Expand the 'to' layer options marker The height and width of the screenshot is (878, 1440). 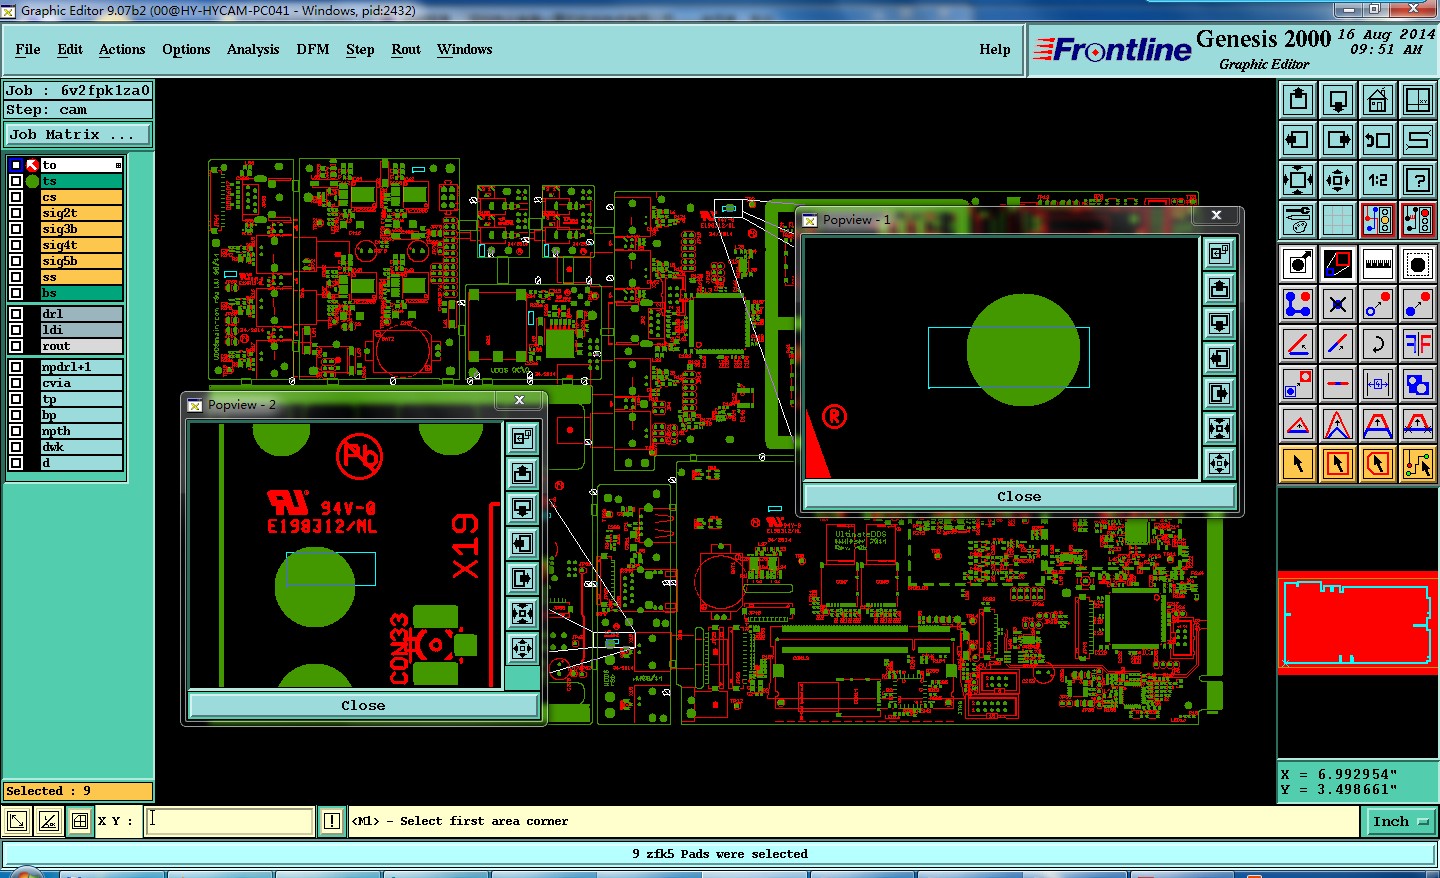click(x=118, y=165)
